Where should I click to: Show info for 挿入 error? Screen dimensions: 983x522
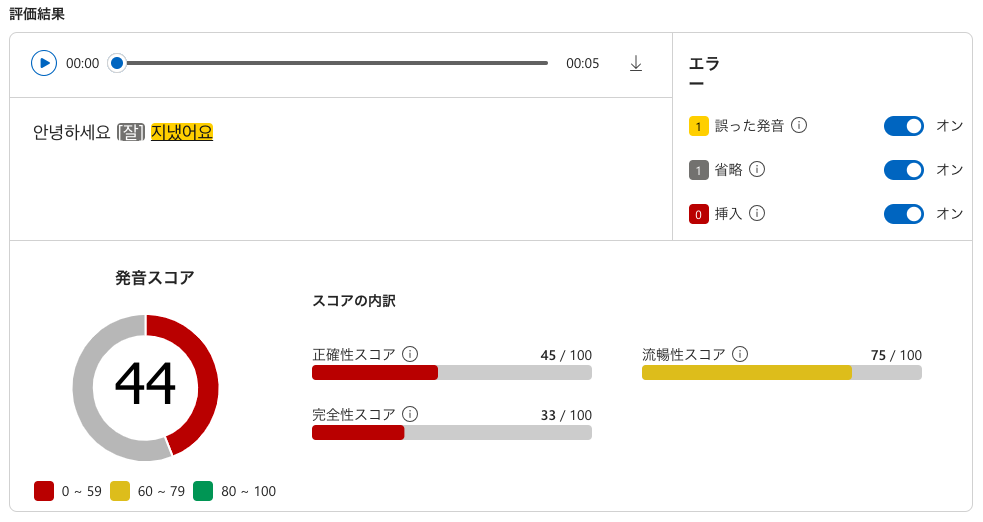pyautogui.click(x=757, y=213)
